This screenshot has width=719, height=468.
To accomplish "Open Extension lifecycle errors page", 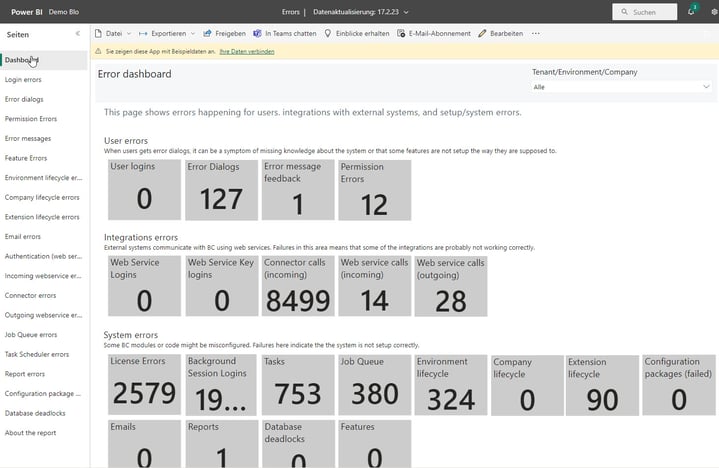I will tap(42, 217).
